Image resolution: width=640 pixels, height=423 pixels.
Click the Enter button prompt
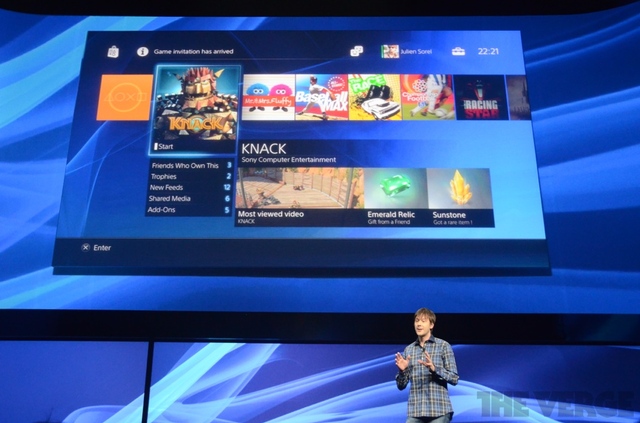[97, 247]
